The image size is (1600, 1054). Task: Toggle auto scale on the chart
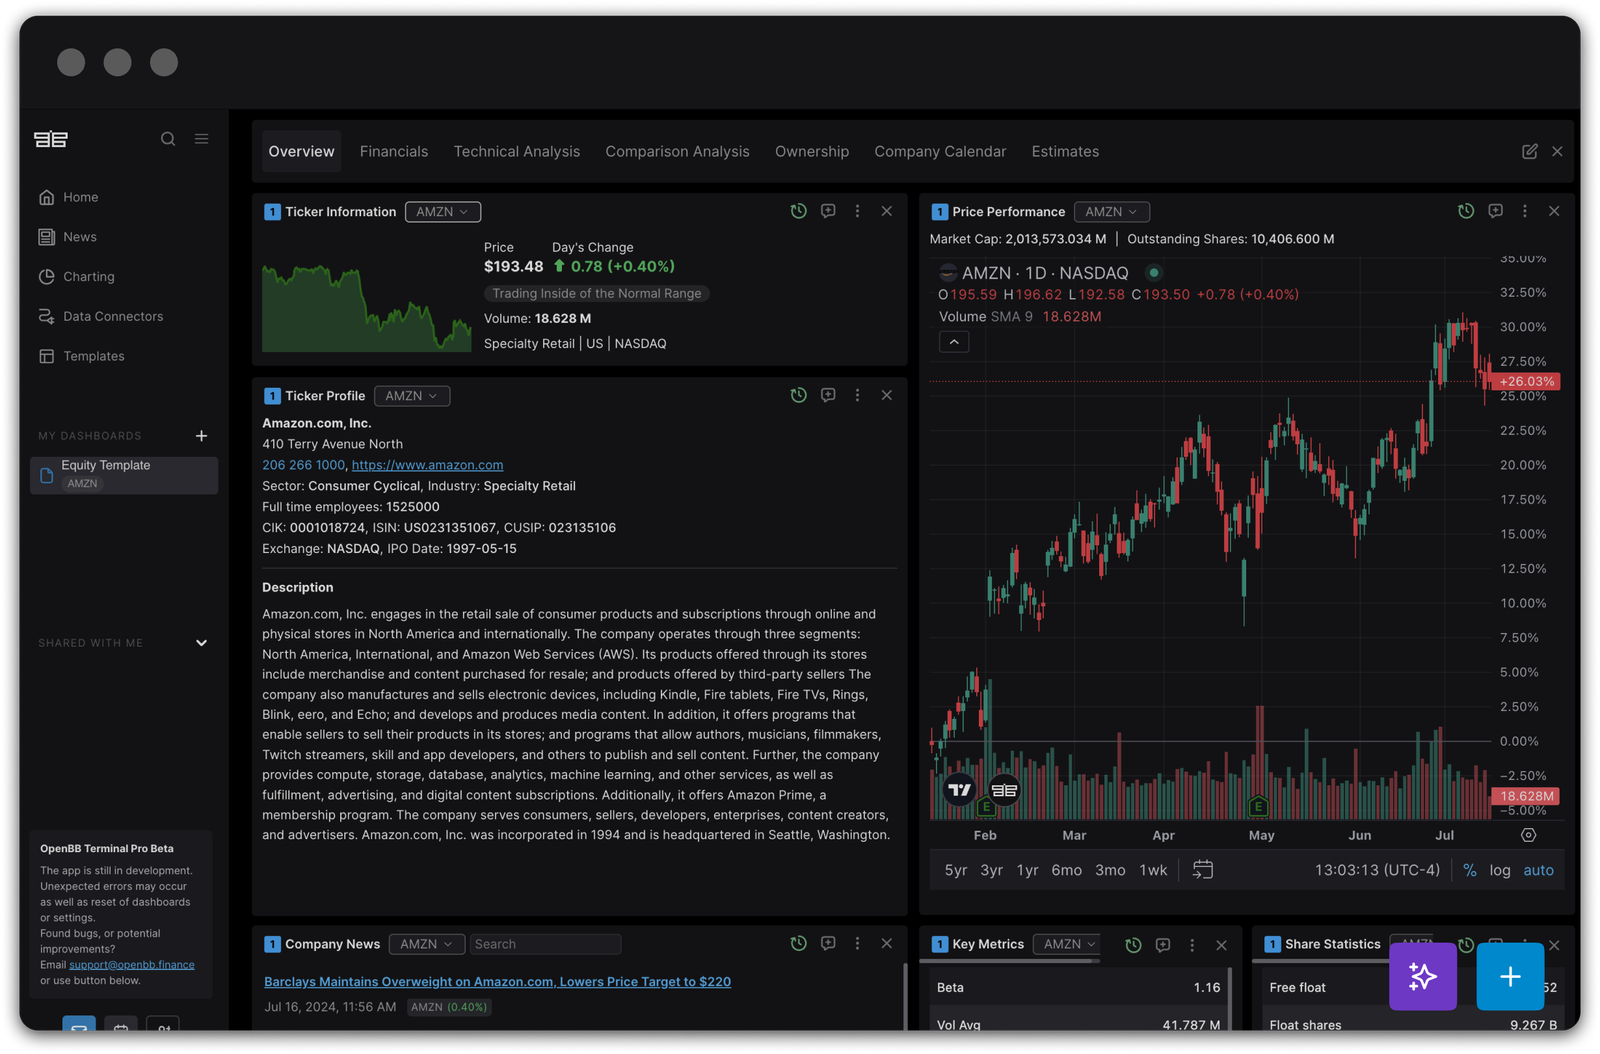tap(1538, 870)
